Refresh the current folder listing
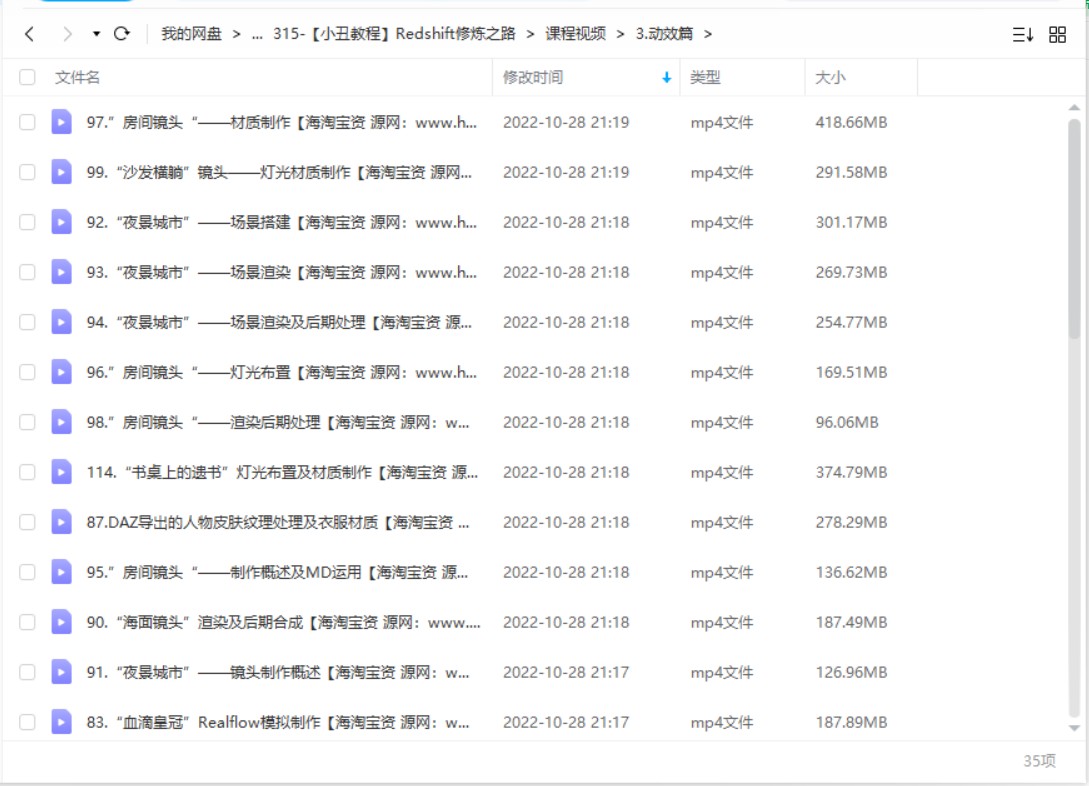The image size is (1089, 786). tap(122, 33)
